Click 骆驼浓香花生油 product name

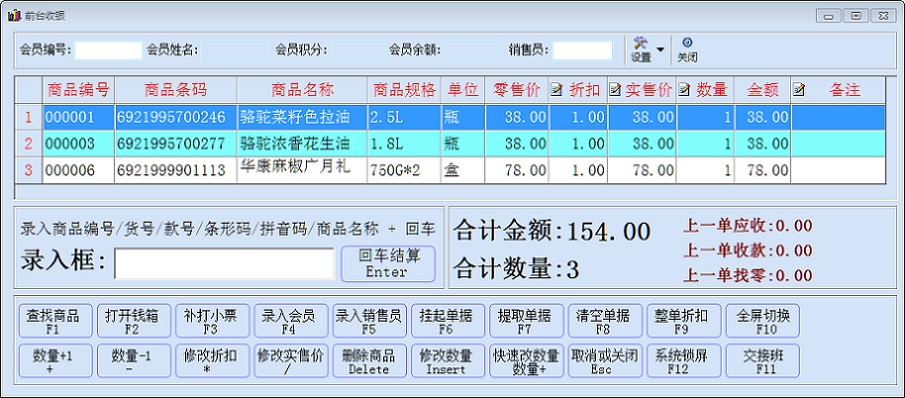[x=302, y=144]
